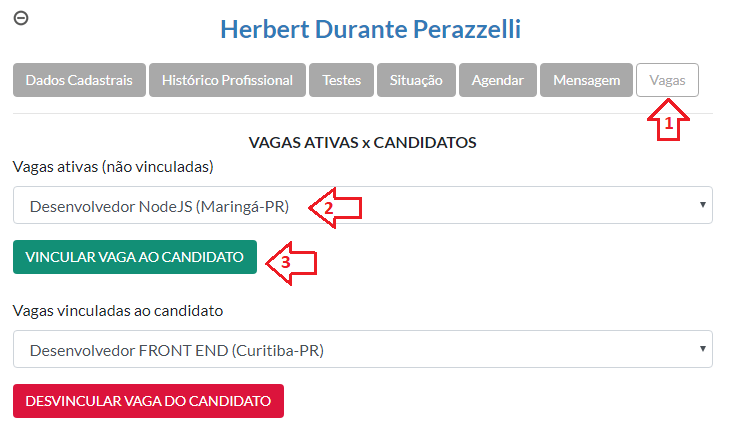Click the red arrow annotation numbered 2

(335, 207)
